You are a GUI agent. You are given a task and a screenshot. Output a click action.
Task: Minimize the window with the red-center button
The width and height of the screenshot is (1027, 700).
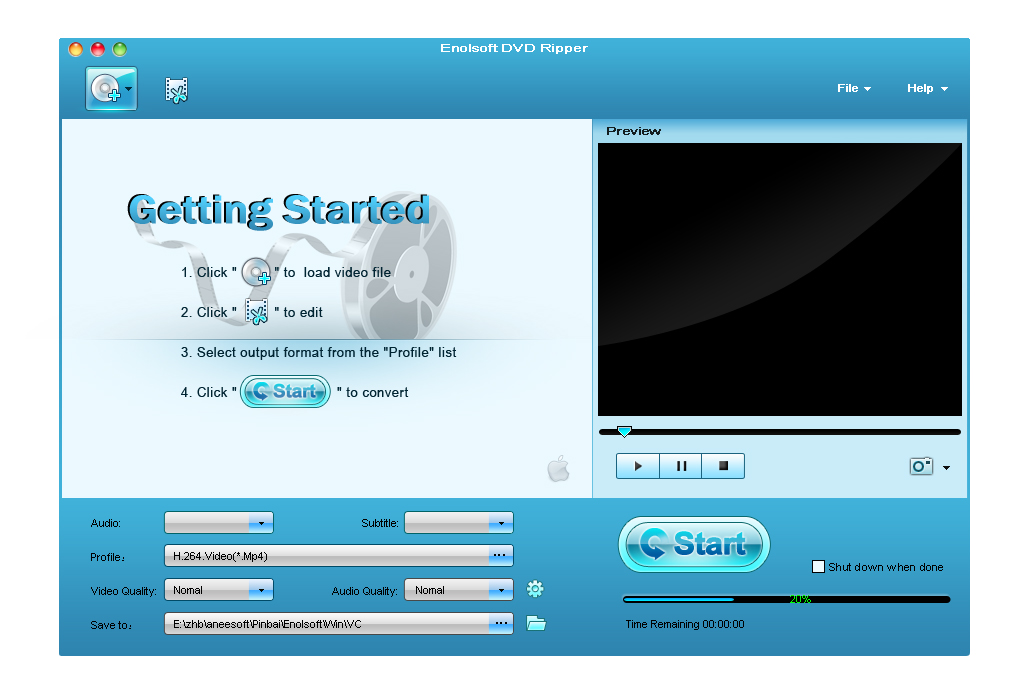pyautogui.click(x=98, y=49)
